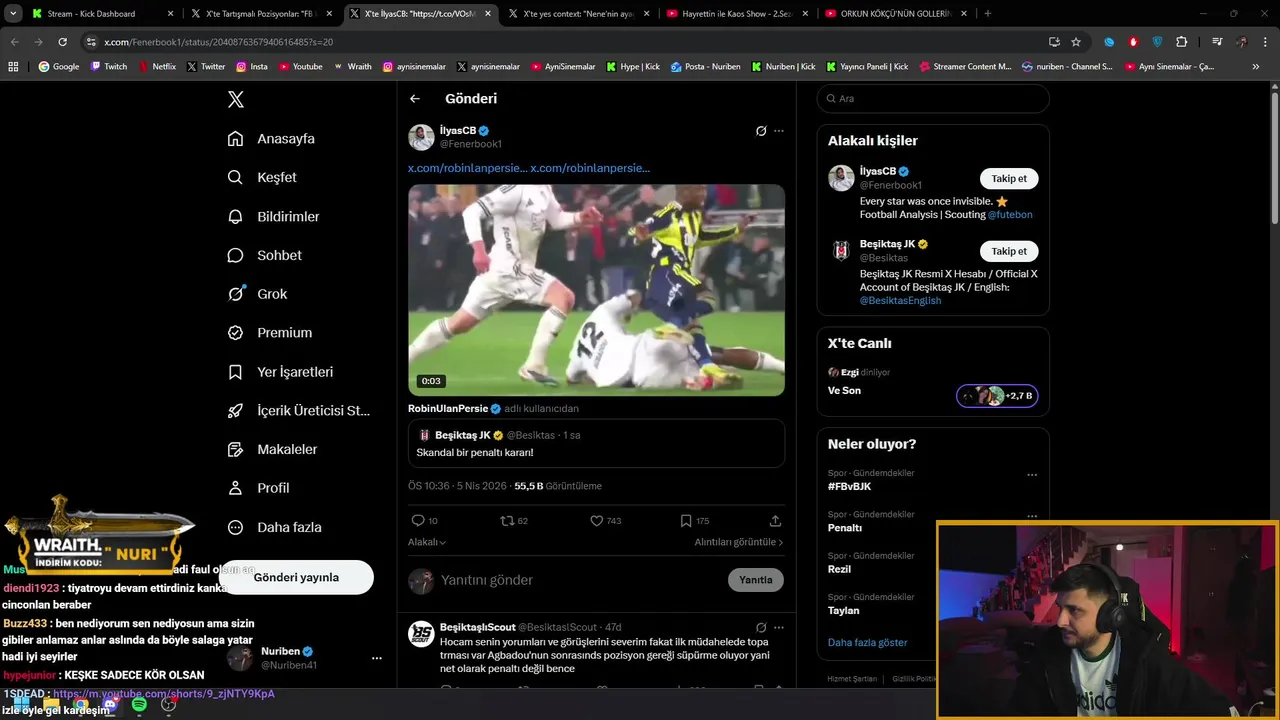Open more options on BeşiktaşlıScout's reply

(x=779, y=628)
